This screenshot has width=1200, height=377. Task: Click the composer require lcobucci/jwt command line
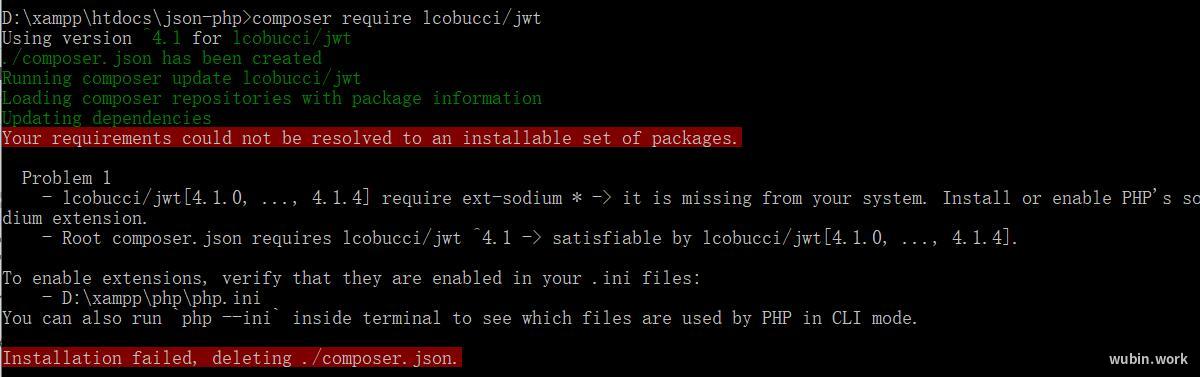coord(397,18)
